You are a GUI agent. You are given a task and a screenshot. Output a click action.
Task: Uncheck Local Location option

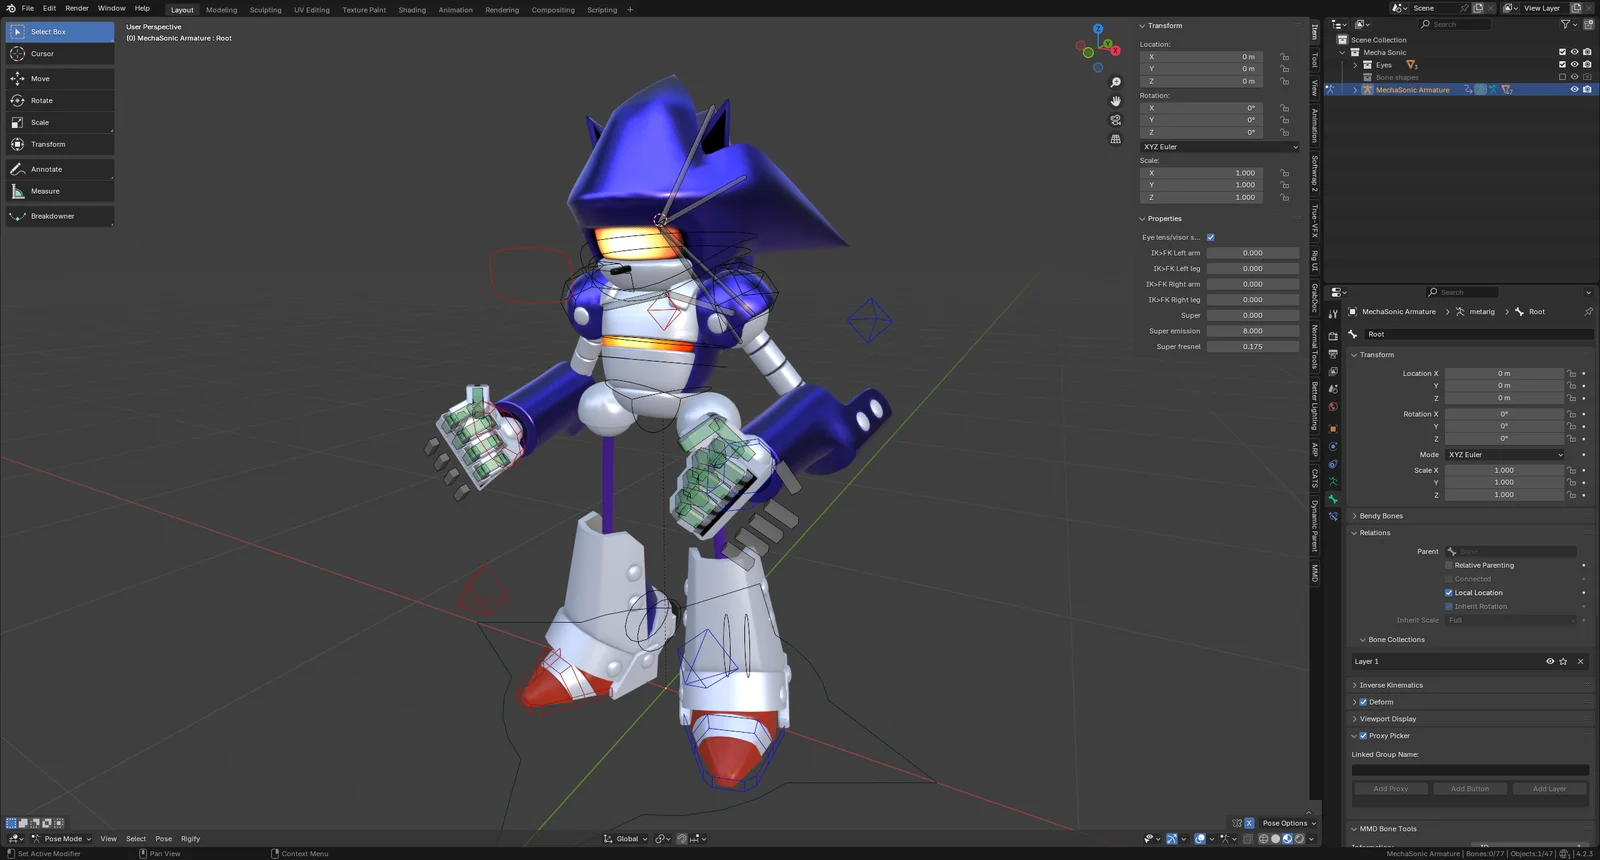(1448, 593)
